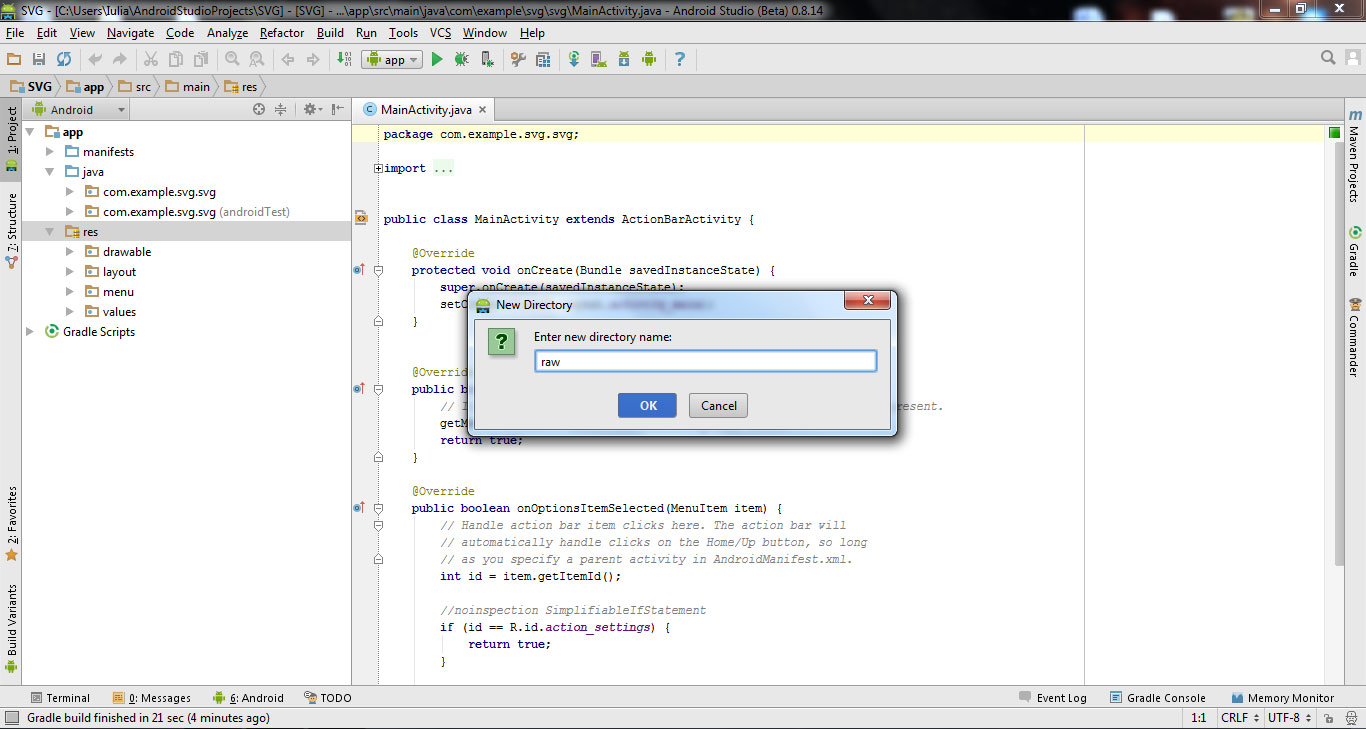The width and height of the screenshot is (1366, 729).
Task: Click the inspector hector icon in status bar
Action: [1350, 718]
